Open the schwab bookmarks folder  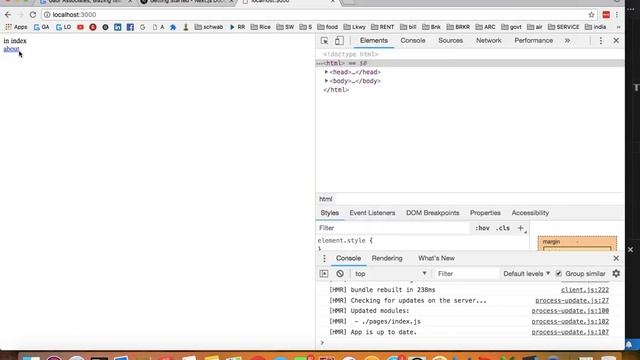[x=209, y=27]
